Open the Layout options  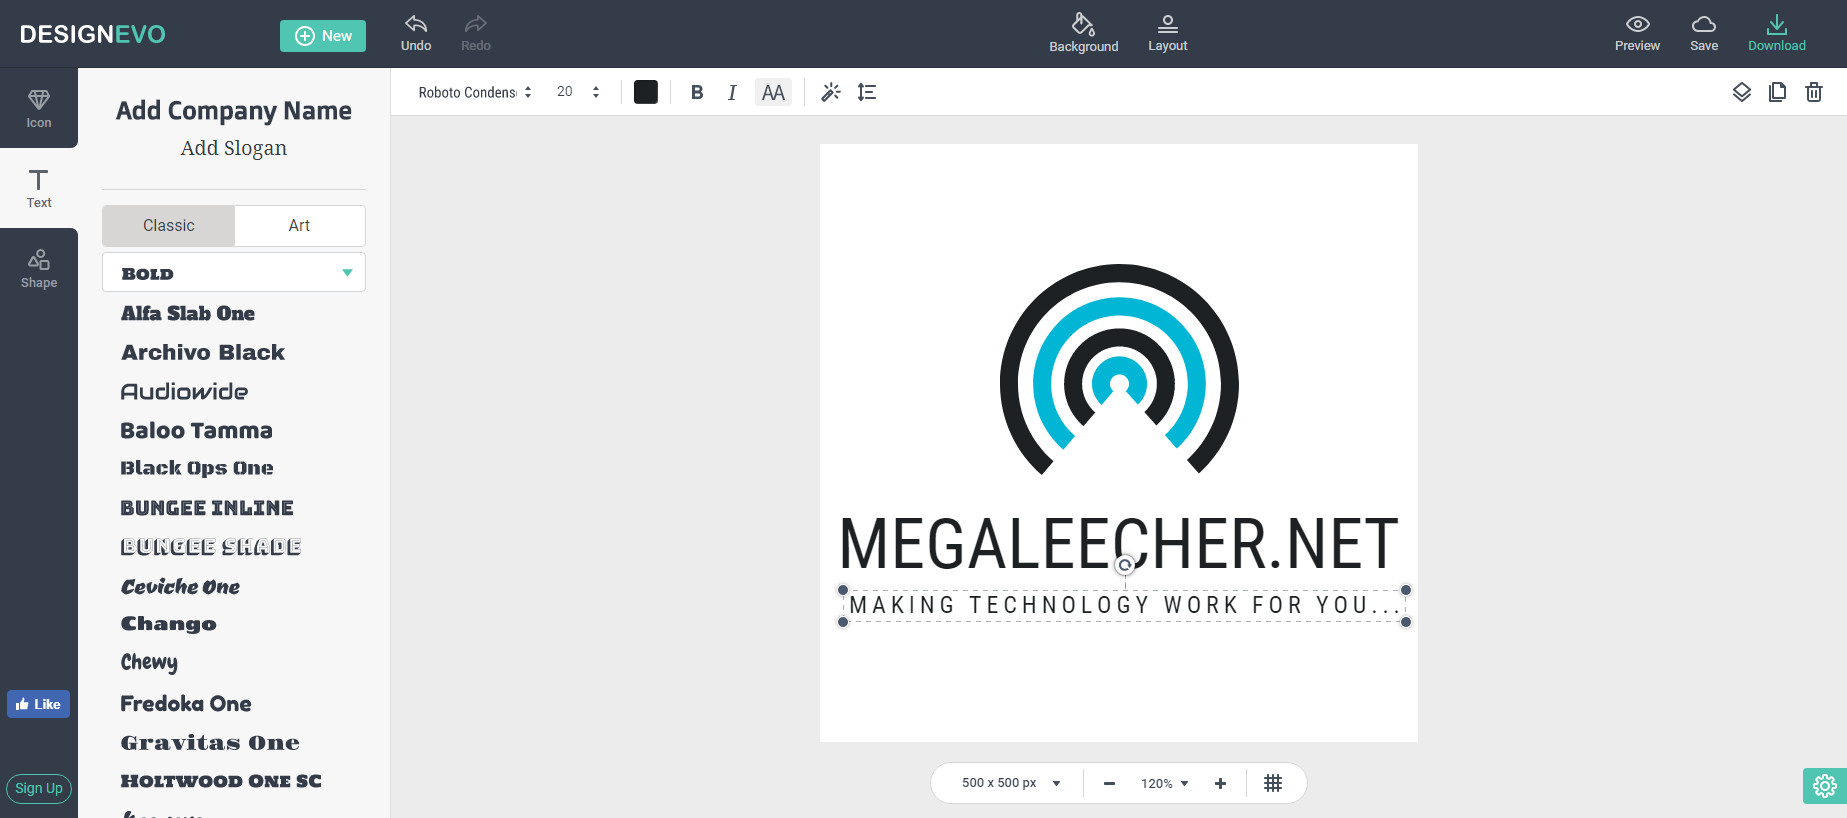(x=1167, y=33)
